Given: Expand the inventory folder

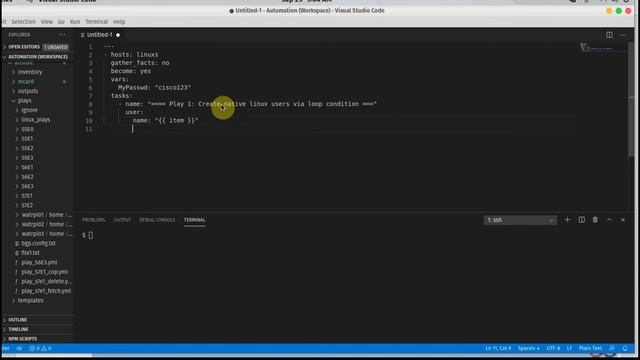Looking at the screenshot, I should pos(29,72).
